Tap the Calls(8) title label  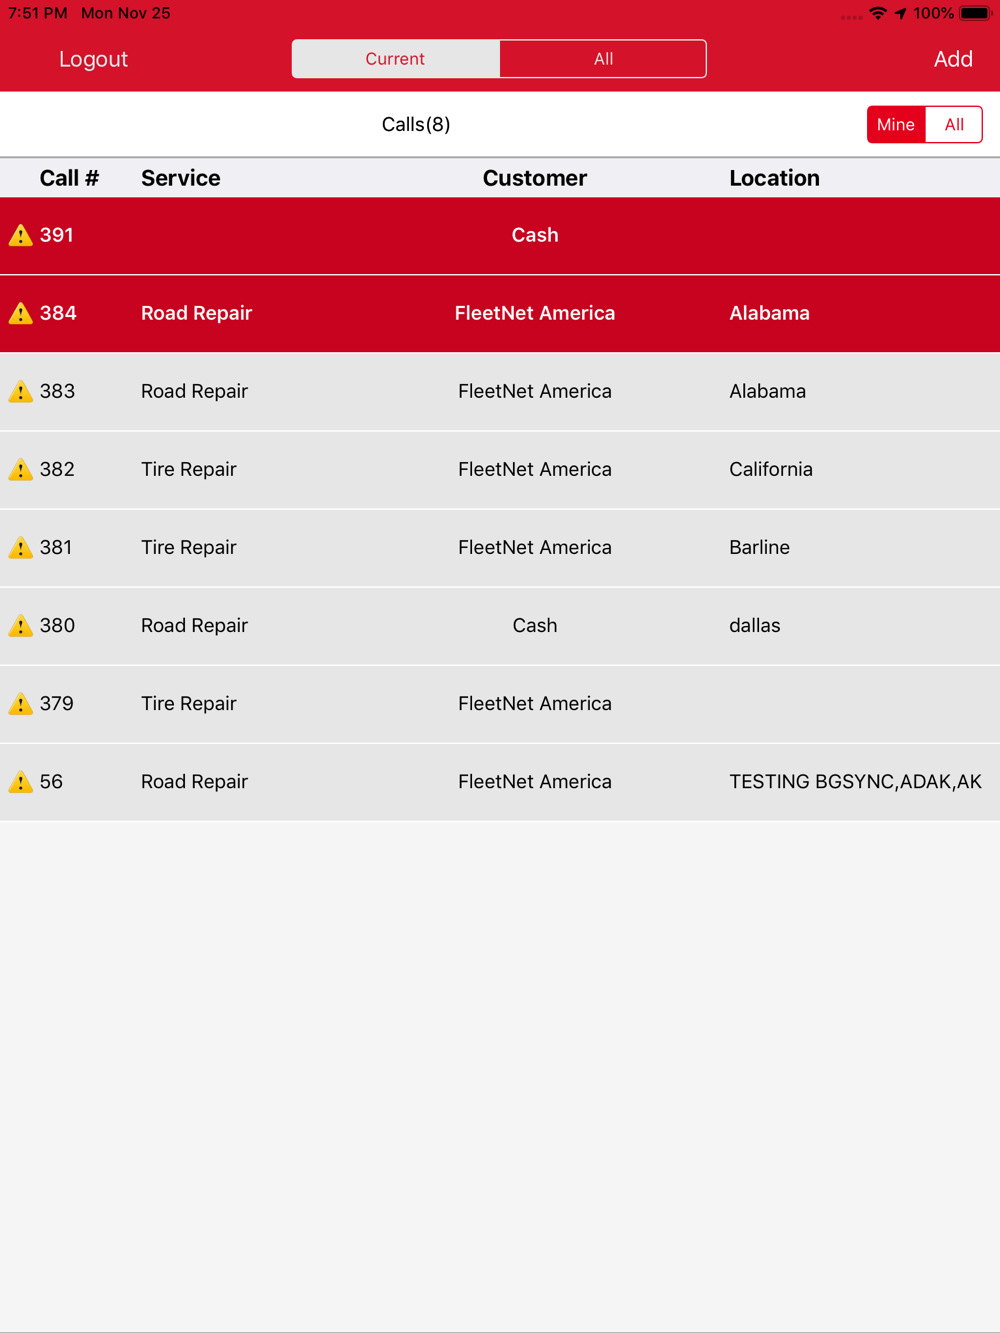(416, 124)
